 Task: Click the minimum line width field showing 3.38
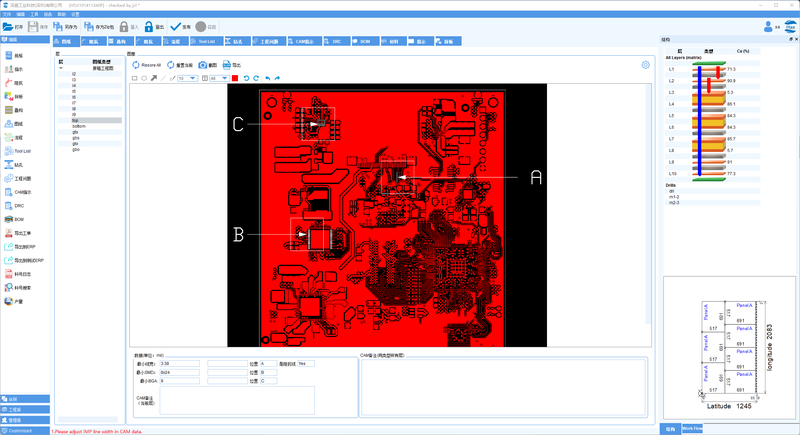click(x=180, y=364)
